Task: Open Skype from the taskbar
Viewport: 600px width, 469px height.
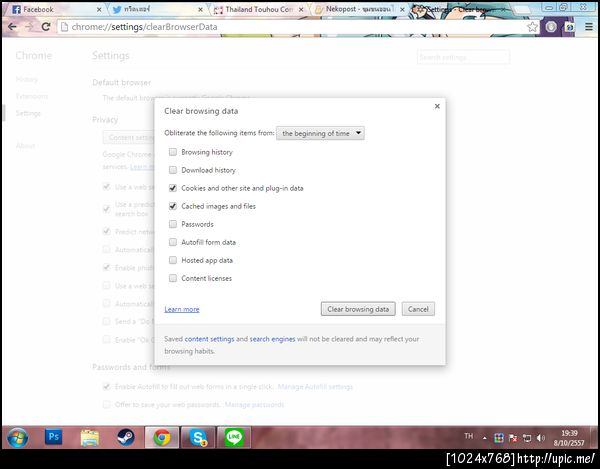Action: (x=198, y=437)
